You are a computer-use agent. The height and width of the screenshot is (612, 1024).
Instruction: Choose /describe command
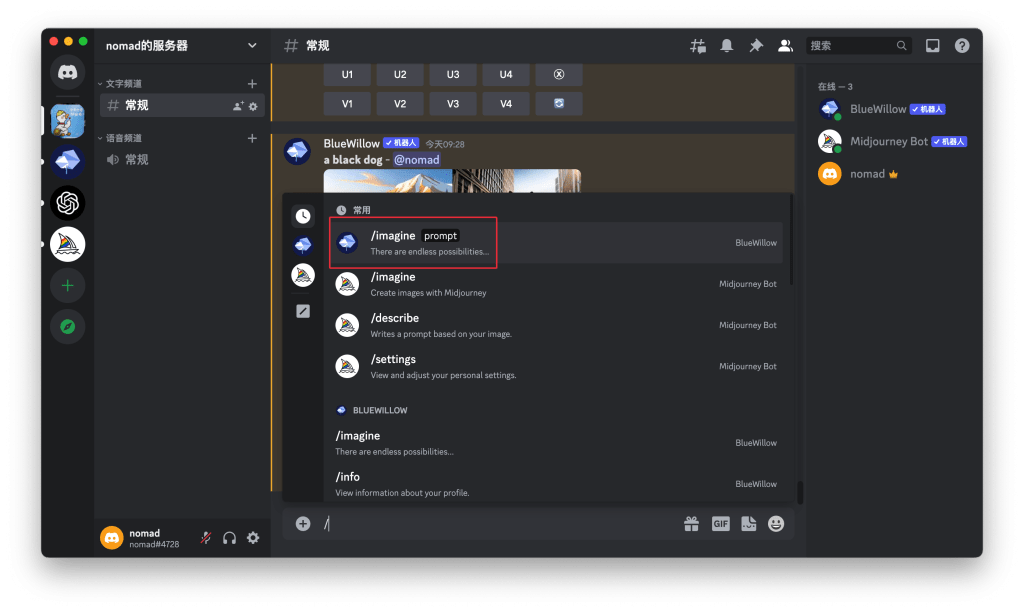(556, 325)
